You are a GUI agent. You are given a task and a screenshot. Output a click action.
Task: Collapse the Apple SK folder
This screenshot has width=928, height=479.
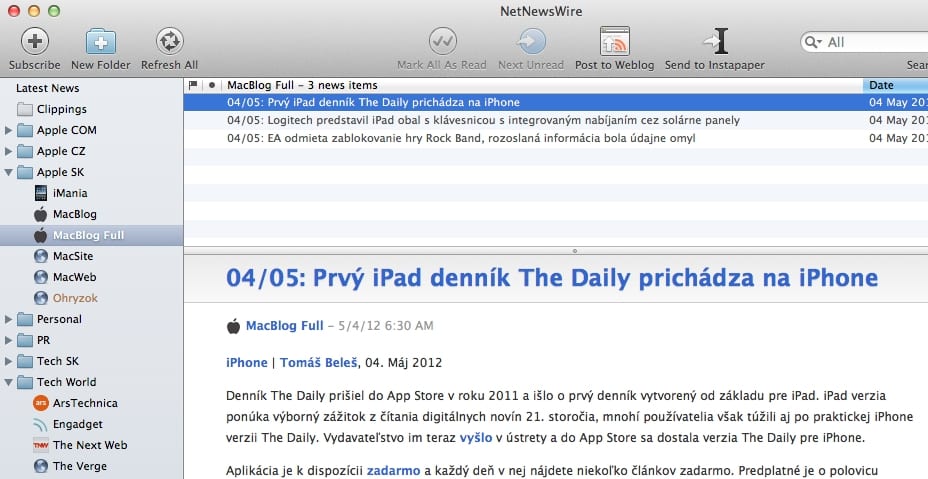(x=8, y=172)
